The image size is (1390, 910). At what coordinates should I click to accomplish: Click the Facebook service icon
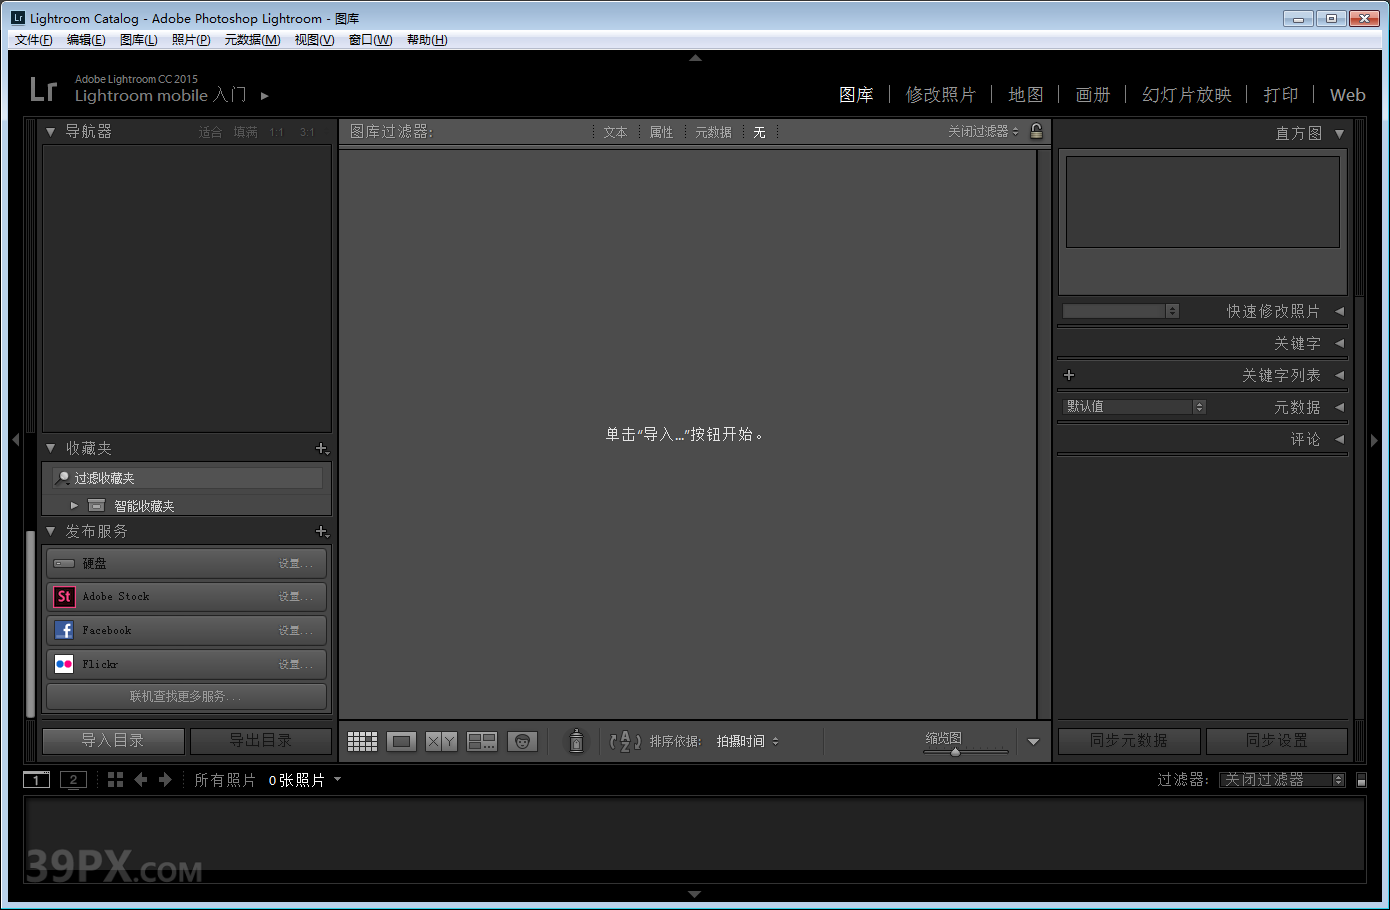tap(64, 630)
